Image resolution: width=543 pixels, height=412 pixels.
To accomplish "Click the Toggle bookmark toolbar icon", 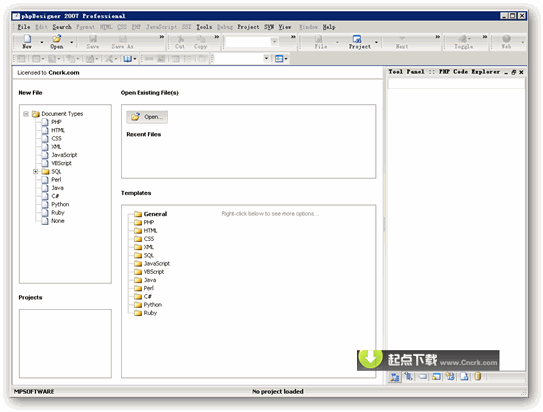I will pyautogui.click(x=462, y=38).
